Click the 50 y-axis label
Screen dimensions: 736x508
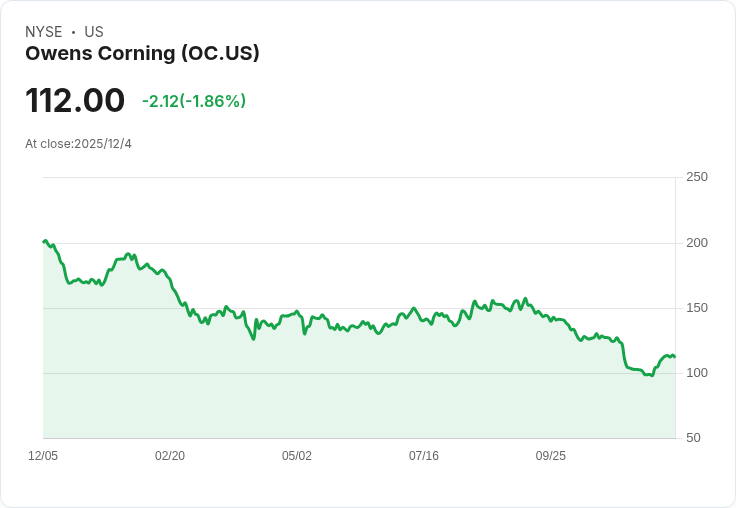(693, 438)
